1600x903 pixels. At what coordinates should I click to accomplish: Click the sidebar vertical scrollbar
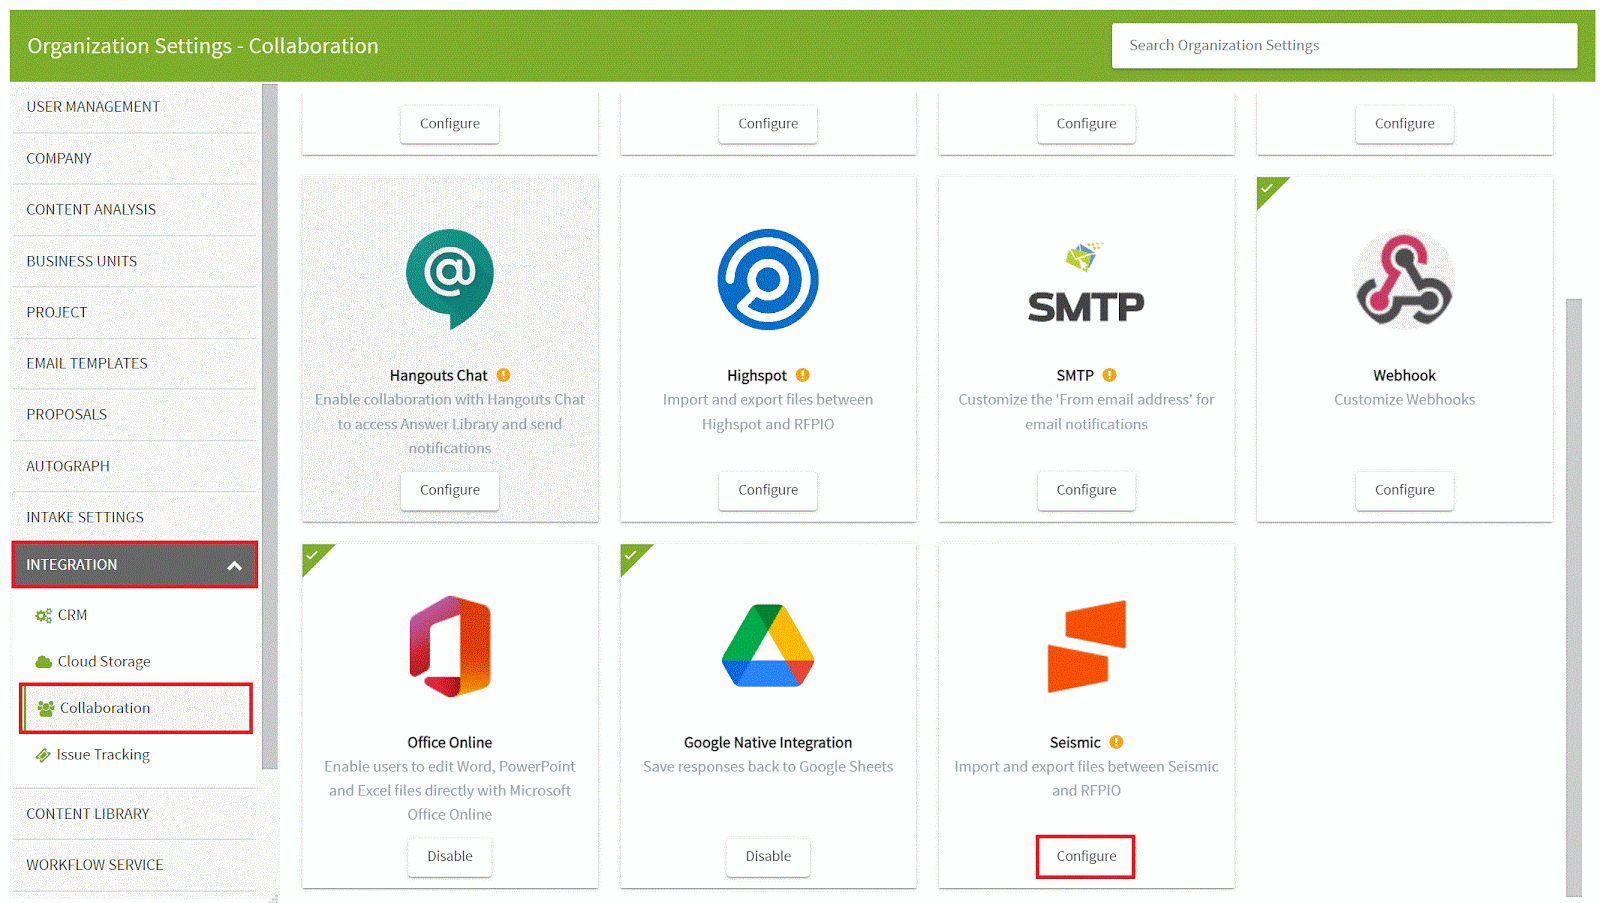tap(269, 426)
